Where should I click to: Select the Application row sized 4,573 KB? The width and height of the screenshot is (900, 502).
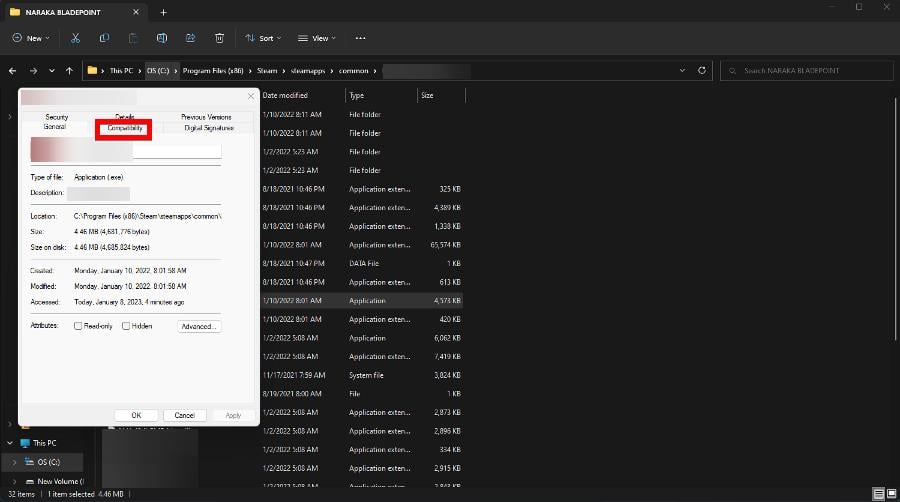pos(362,301)
